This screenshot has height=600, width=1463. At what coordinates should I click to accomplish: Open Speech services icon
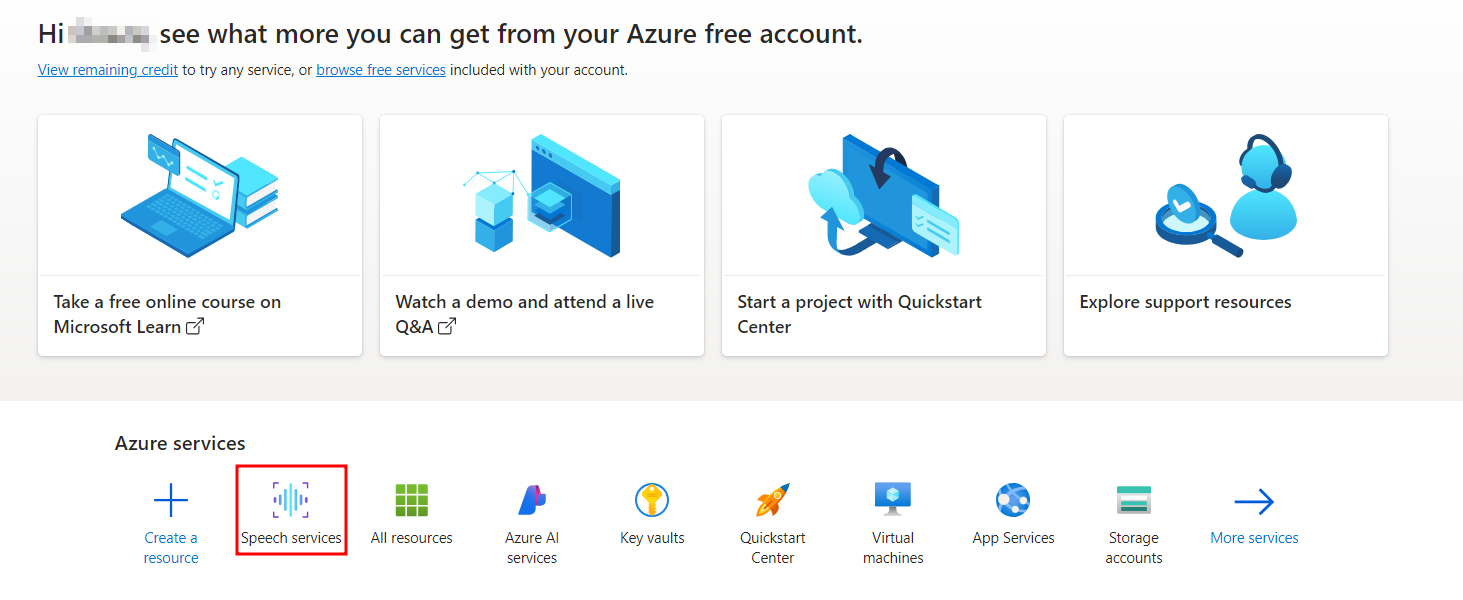click(291, 500)
